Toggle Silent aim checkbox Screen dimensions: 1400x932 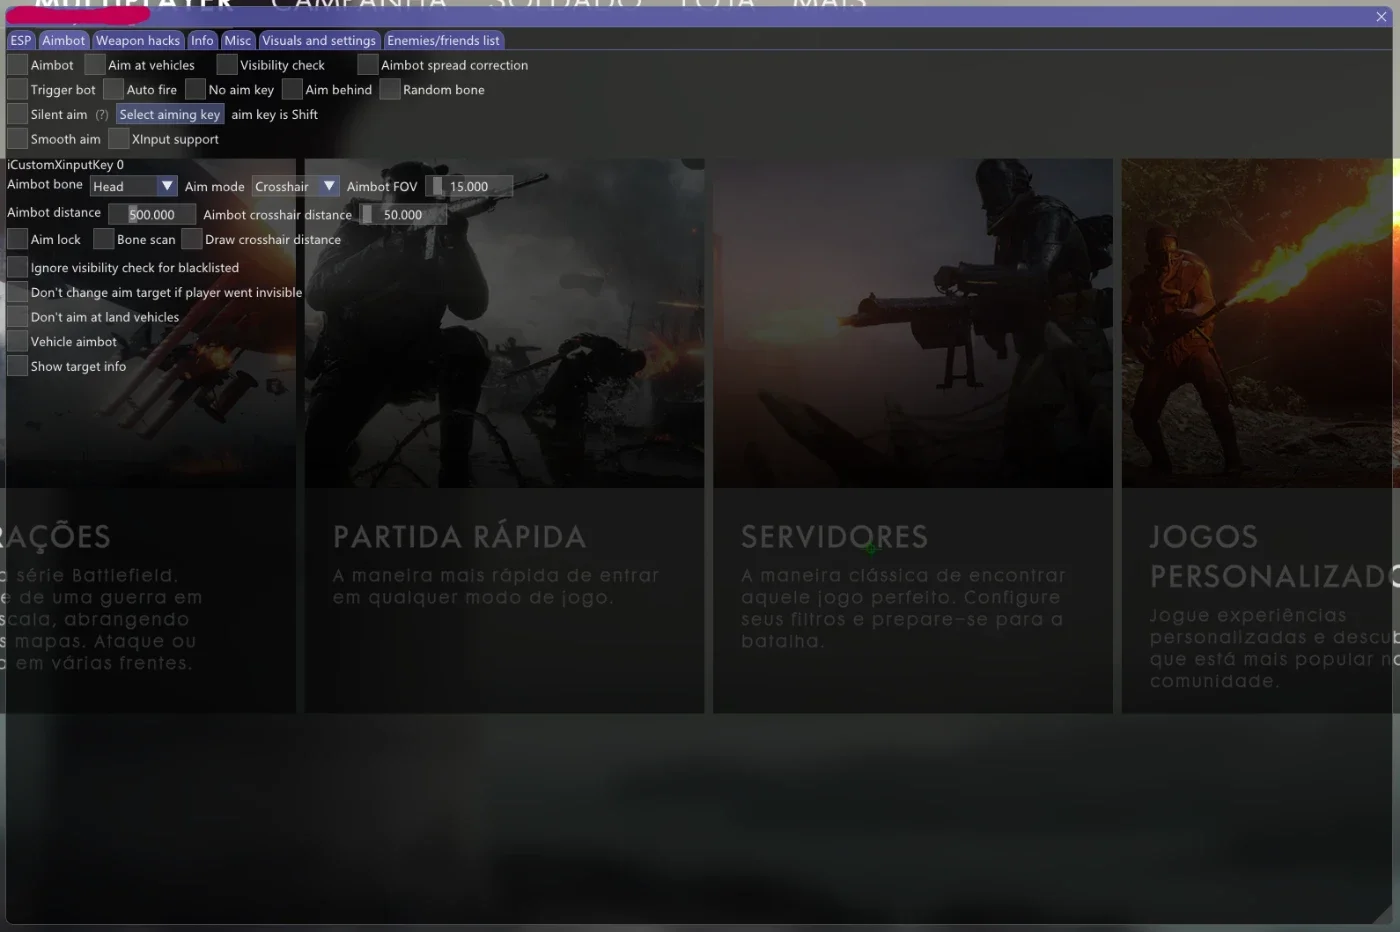pyautogui.click(x=17, y=114)
